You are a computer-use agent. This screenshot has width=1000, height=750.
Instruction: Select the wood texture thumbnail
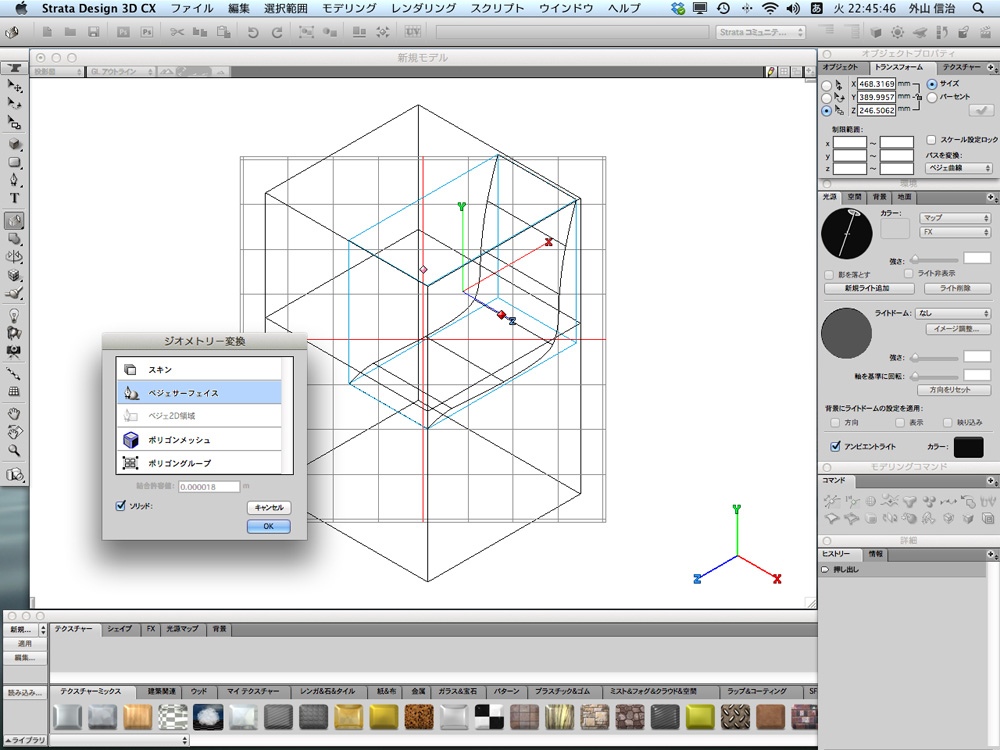pos(138,717)
